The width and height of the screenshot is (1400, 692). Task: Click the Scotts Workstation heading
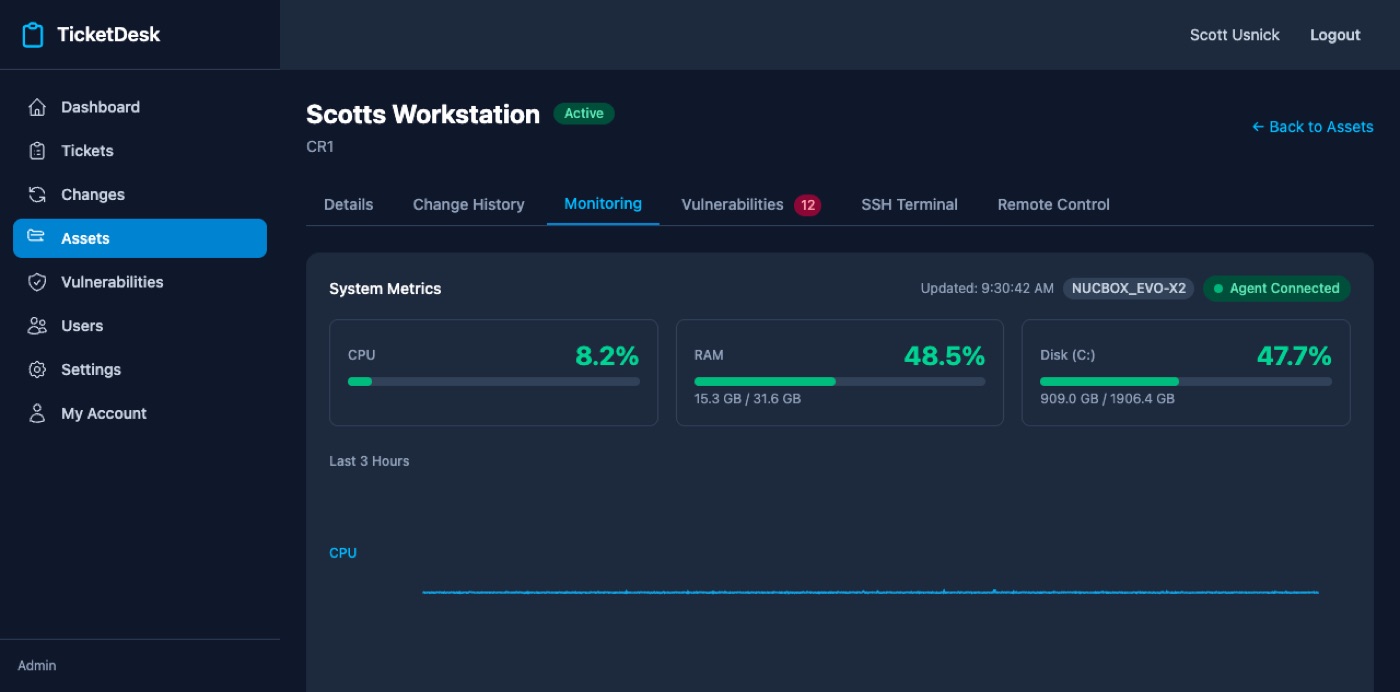[x=423, y=114]
